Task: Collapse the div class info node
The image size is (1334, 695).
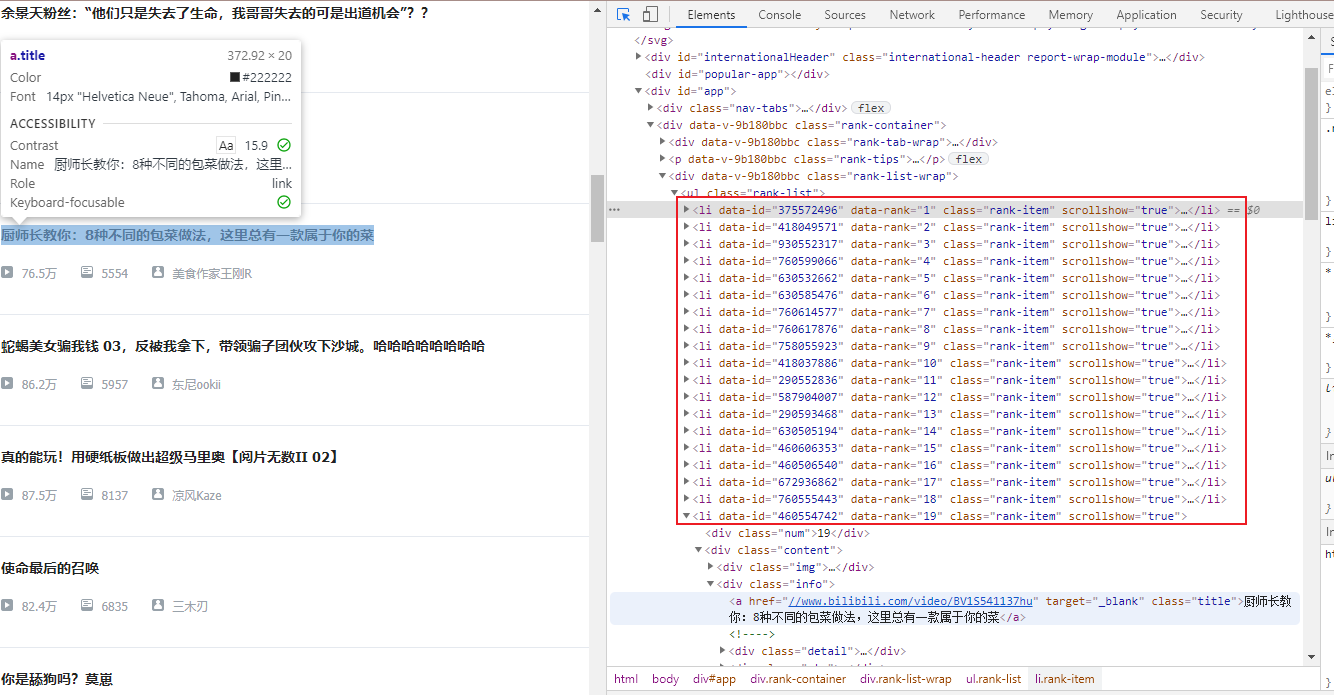Action: 711,584
